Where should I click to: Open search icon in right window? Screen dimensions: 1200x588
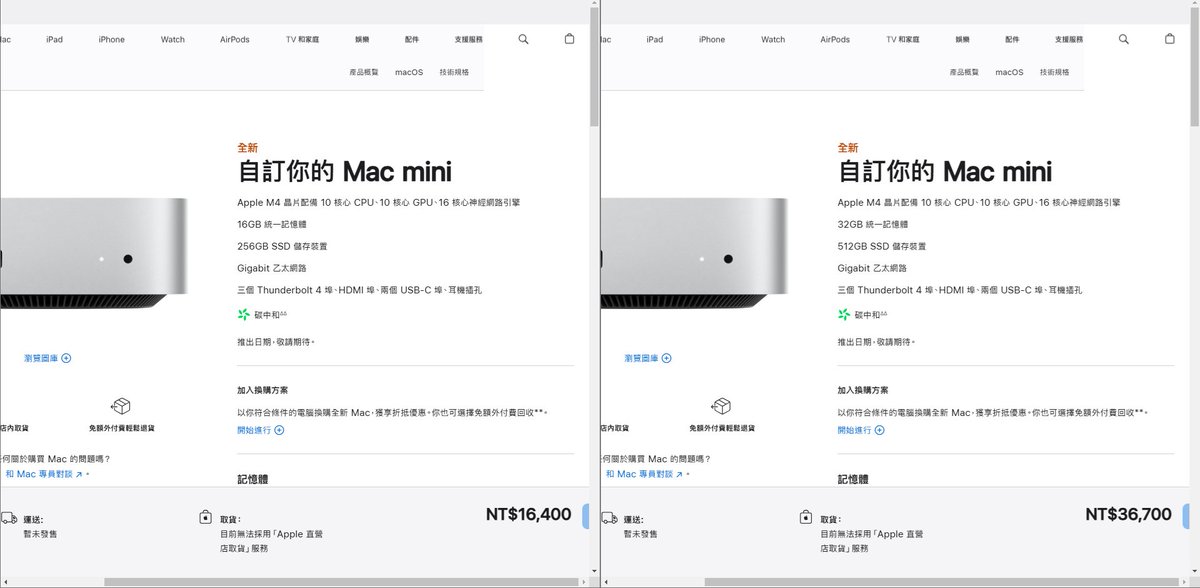tap(1123, 39)
